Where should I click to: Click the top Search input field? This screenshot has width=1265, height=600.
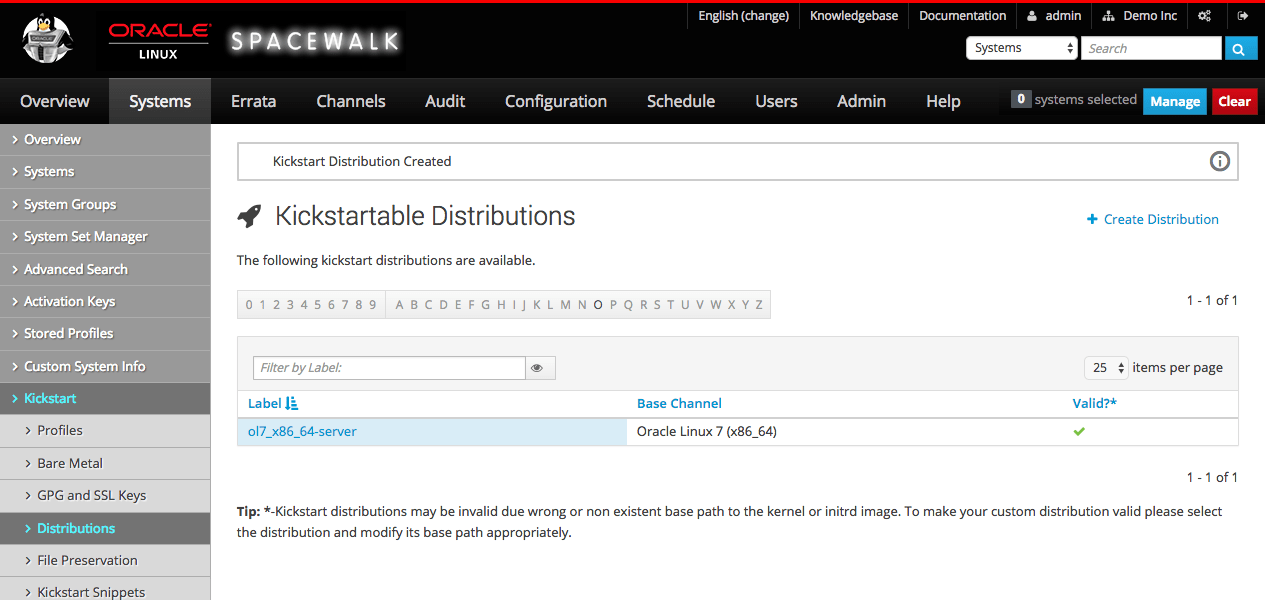(x=1151, y=48)
